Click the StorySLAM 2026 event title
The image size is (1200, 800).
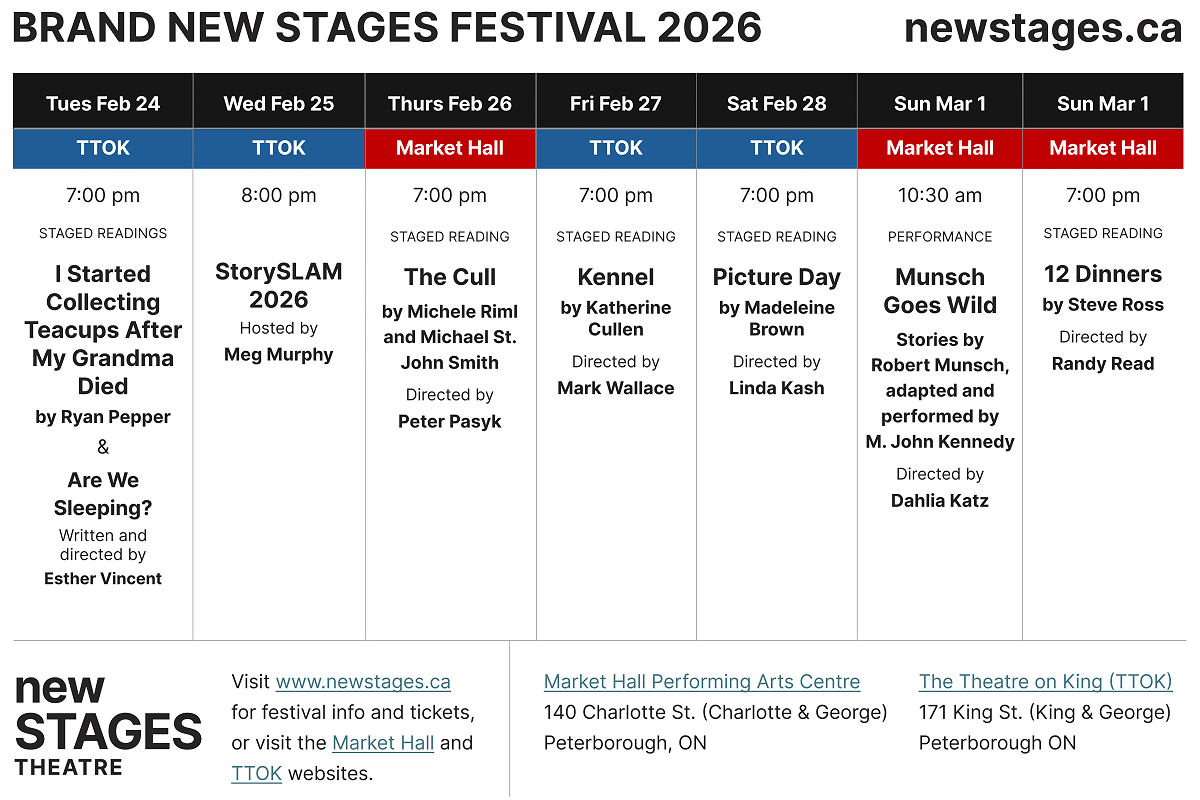(279, 286)
